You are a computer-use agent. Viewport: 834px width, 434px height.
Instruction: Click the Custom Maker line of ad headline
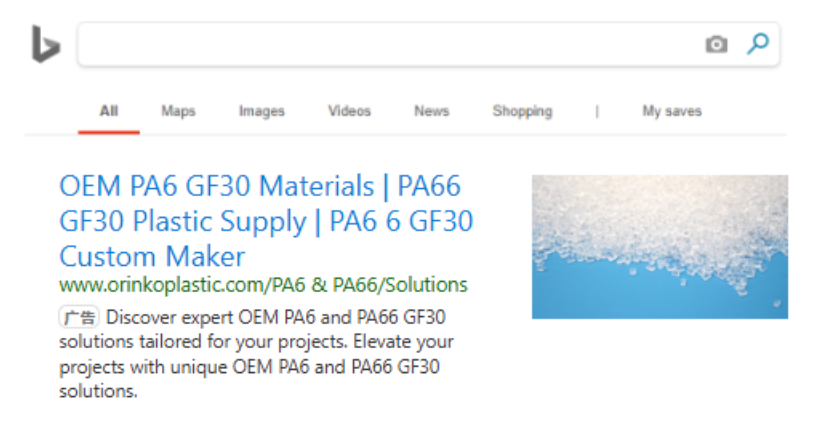point(152,256)
